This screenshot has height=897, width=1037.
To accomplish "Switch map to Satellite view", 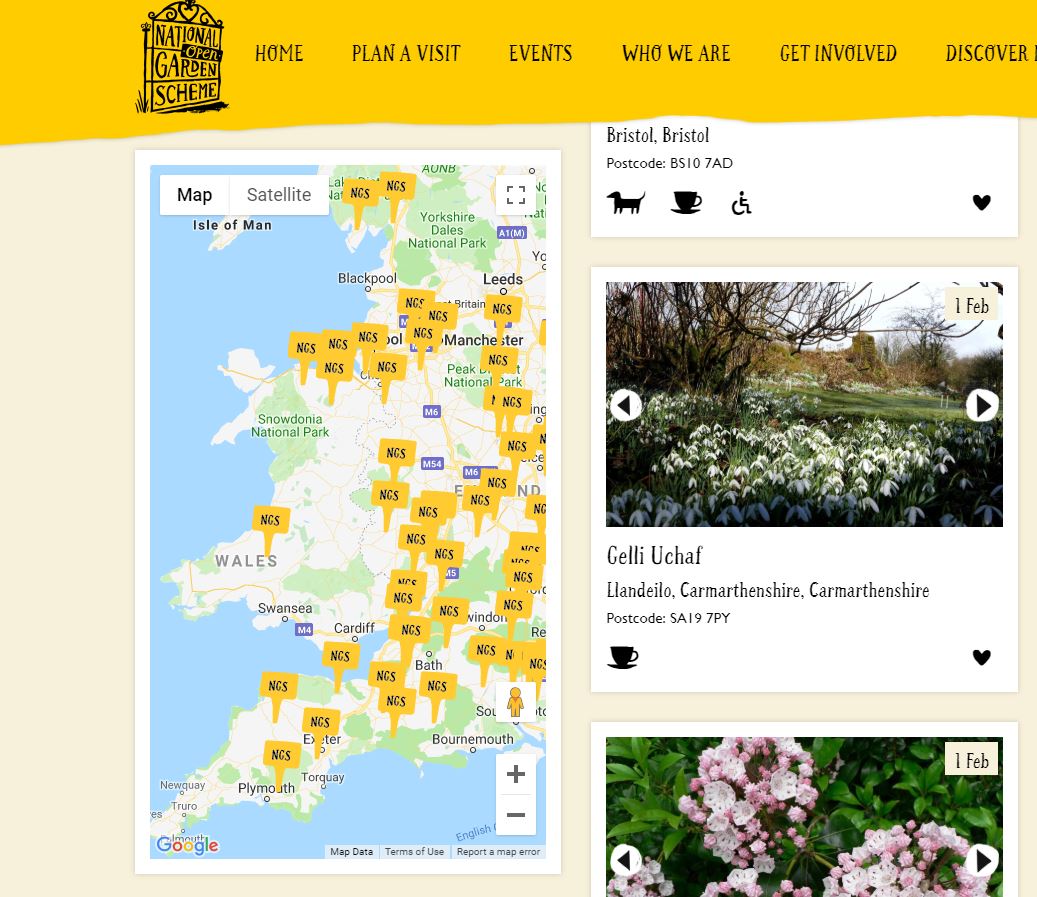I will (x=279, y=195).
